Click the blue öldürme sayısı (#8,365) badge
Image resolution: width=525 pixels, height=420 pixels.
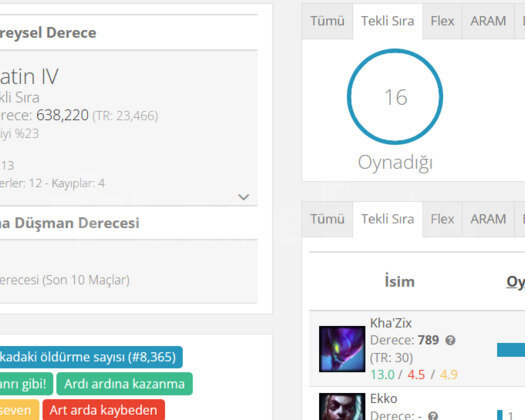click(91, 357)
